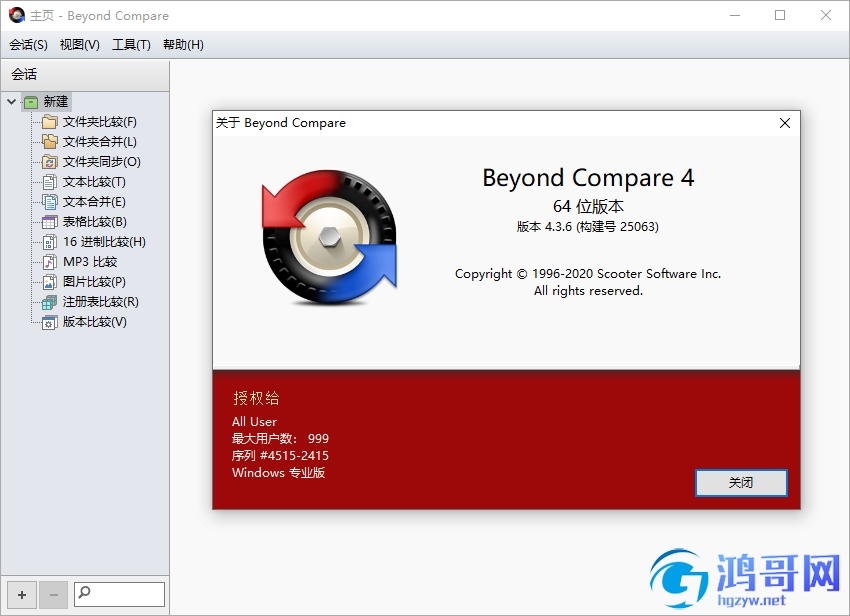Close the 关于 Beyond Compare dialog with X
This screenshot has height=616, width=850.
[x=784, y=123]
